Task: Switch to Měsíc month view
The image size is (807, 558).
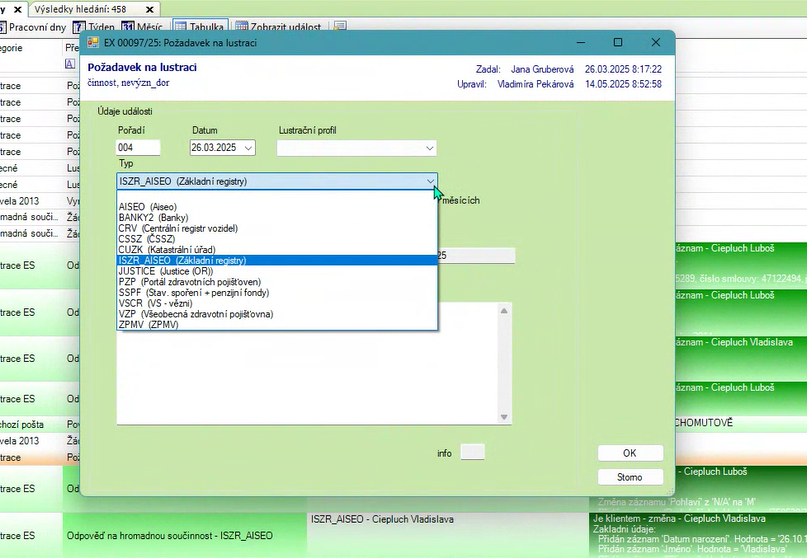Action: click(x=144, y=27)
